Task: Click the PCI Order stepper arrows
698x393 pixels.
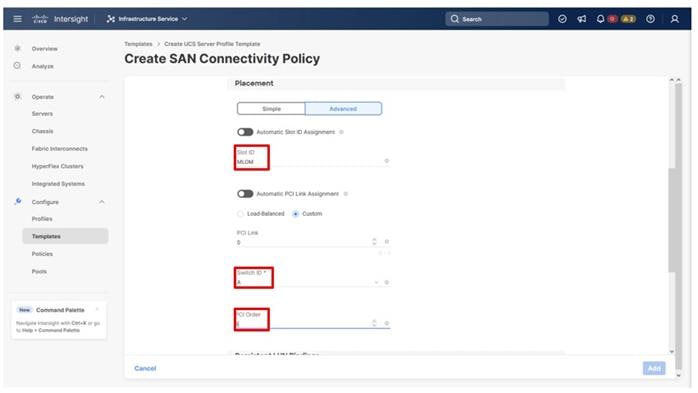Action: pos(374,323)
